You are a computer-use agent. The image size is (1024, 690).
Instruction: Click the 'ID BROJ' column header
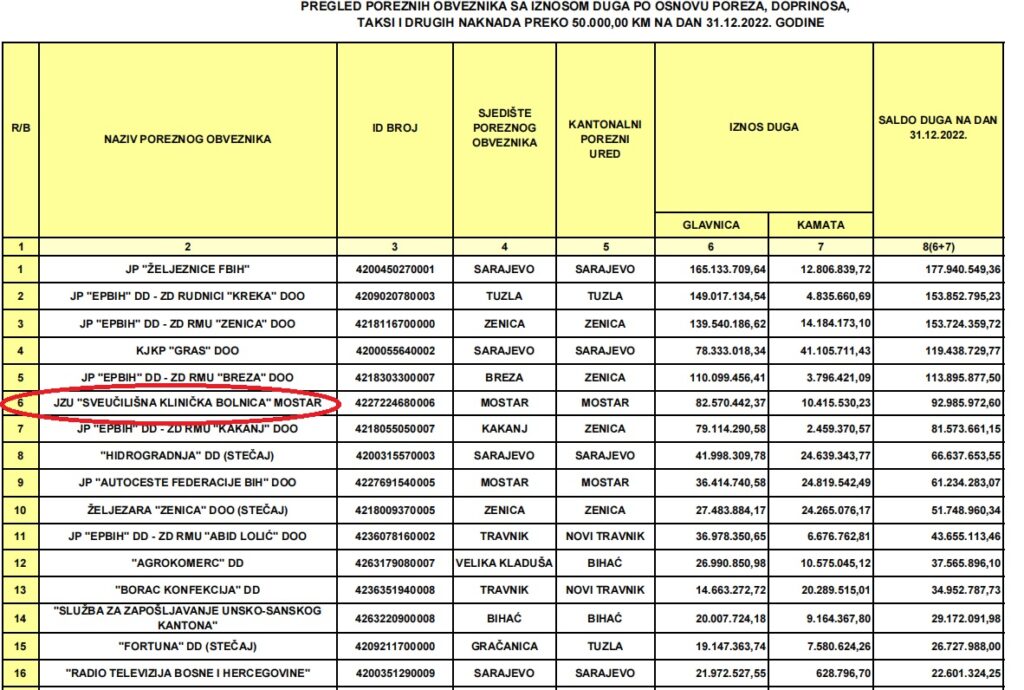click(x=394, y=128)
